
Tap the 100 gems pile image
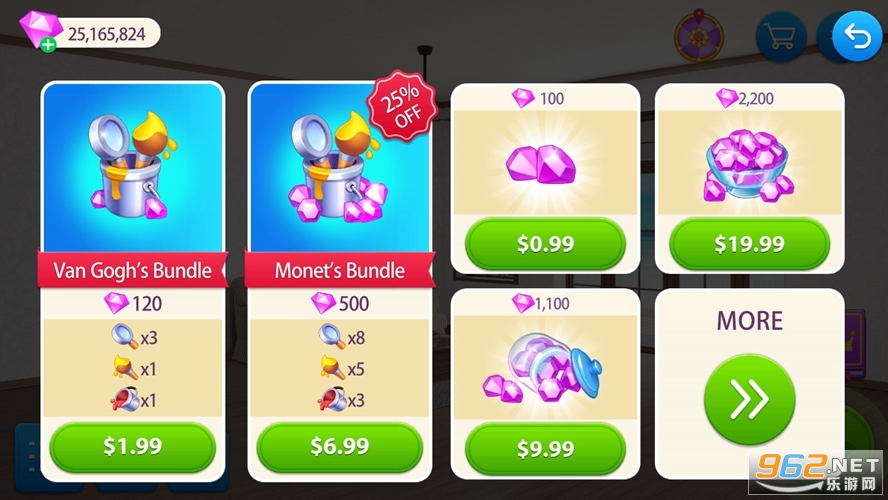(541, 164)
